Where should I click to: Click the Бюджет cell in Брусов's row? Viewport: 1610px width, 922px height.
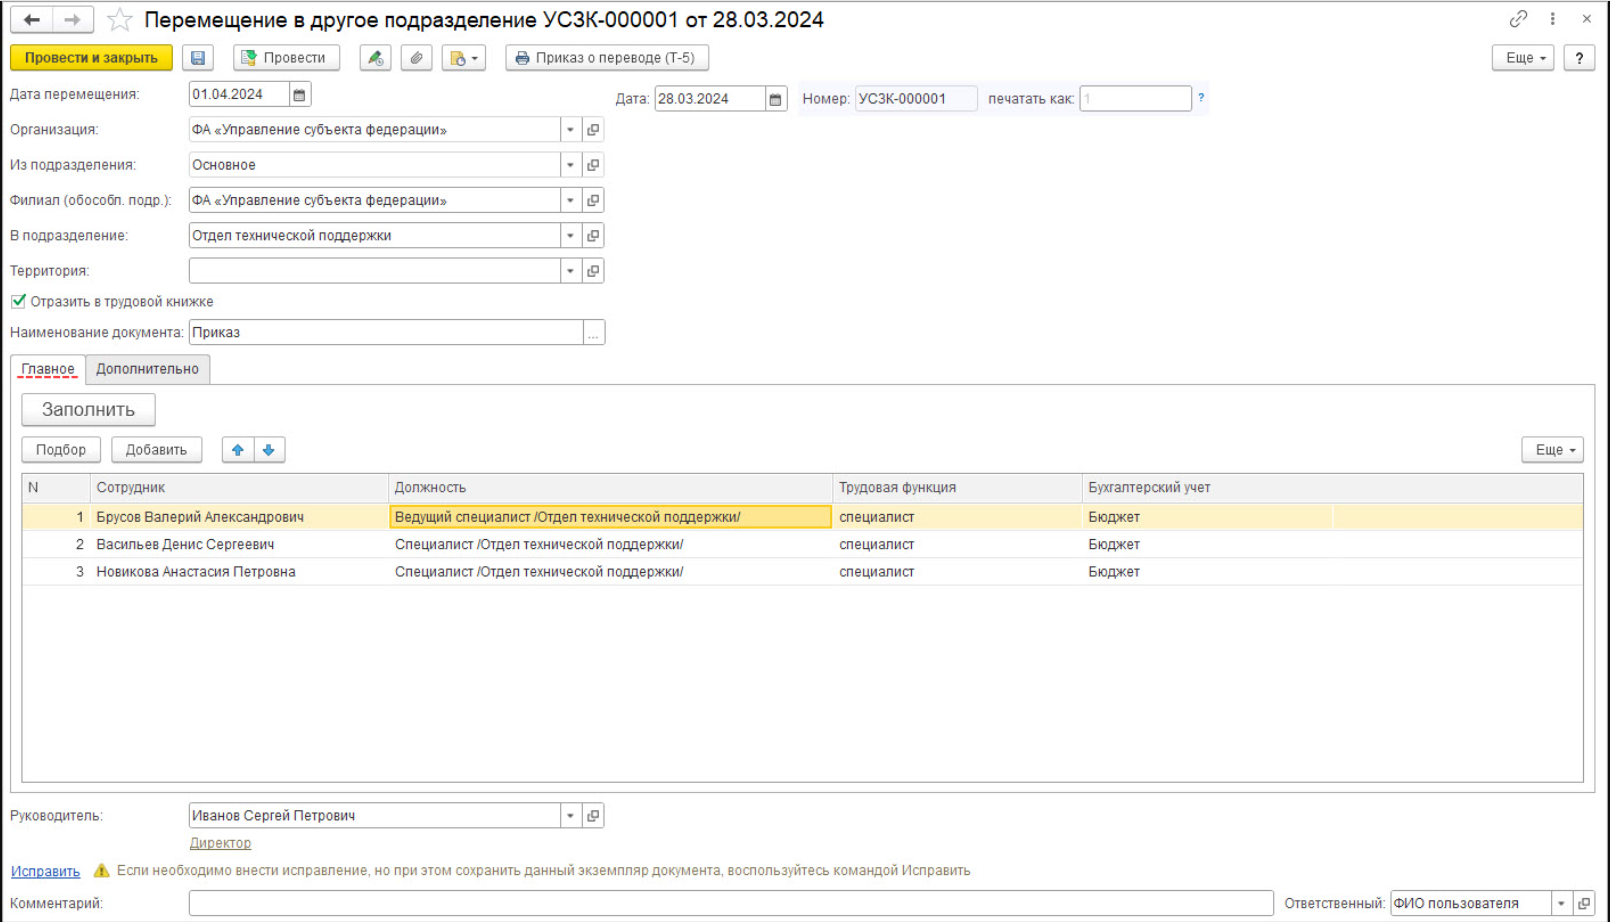tap(1207, 517)
